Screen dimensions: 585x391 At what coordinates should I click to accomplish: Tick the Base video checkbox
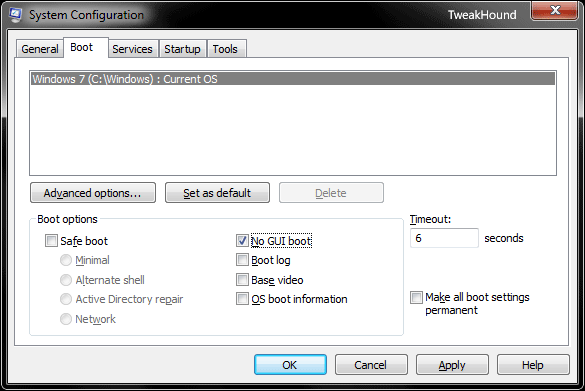(x=242, y=279)
